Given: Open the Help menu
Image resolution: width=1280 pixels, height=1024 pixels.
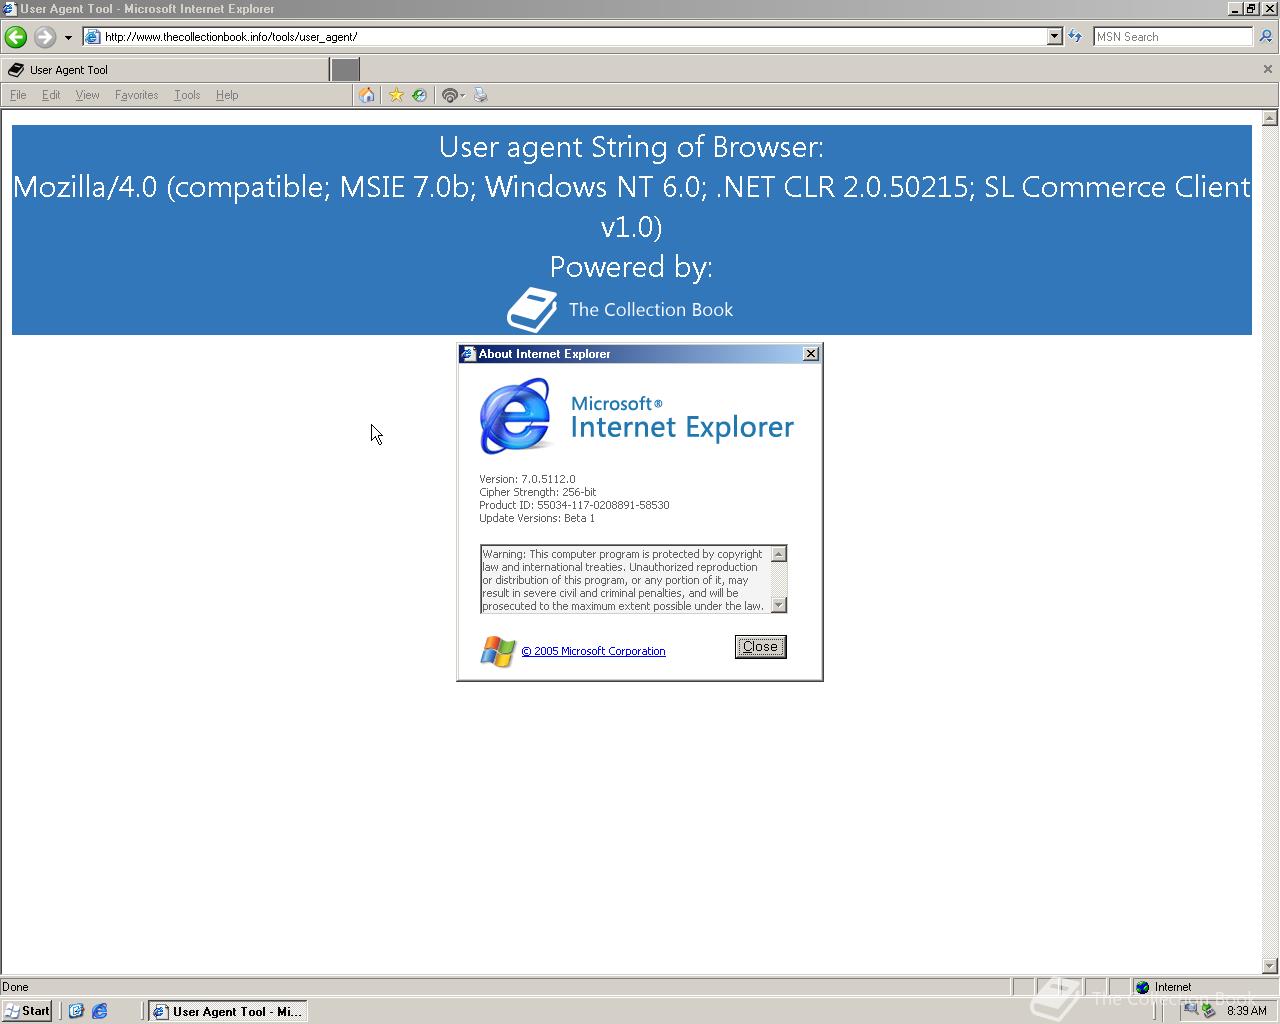Looking at the screenshot, I should click(227, 95).
